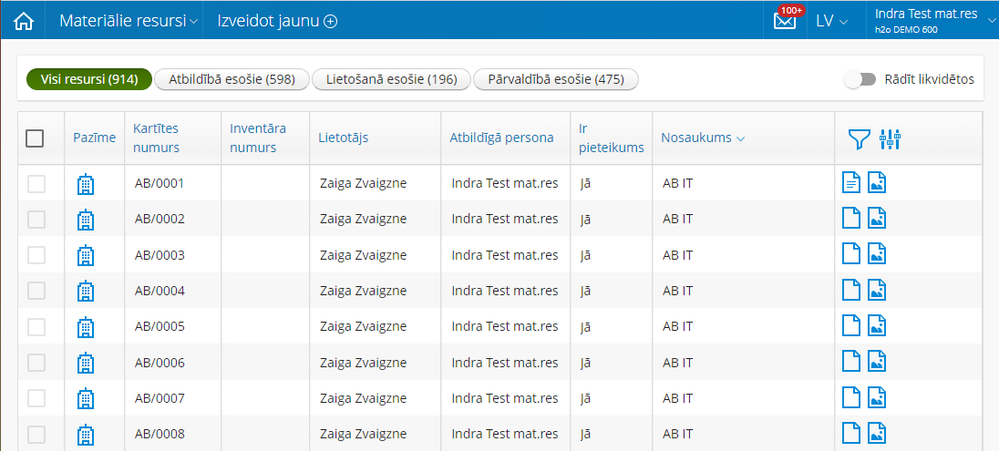Viewport: 999px width, 451px height.
Task: Open the mail notifications envelope
Action: tap(785, 20)
